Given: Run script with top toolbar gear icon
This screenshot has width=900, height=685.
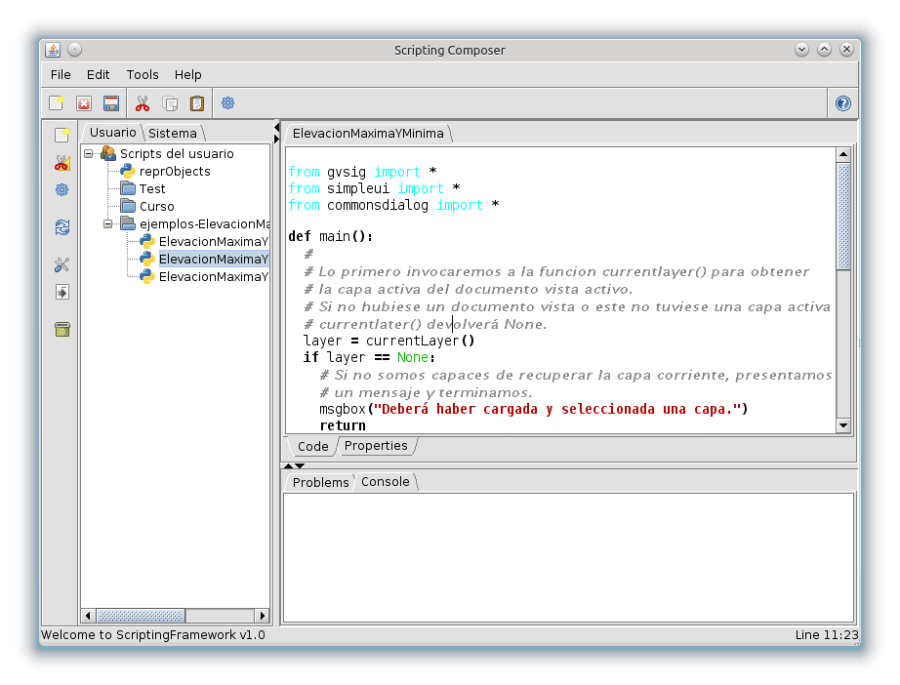Looking at the screenshot, I should coord(228,103).
